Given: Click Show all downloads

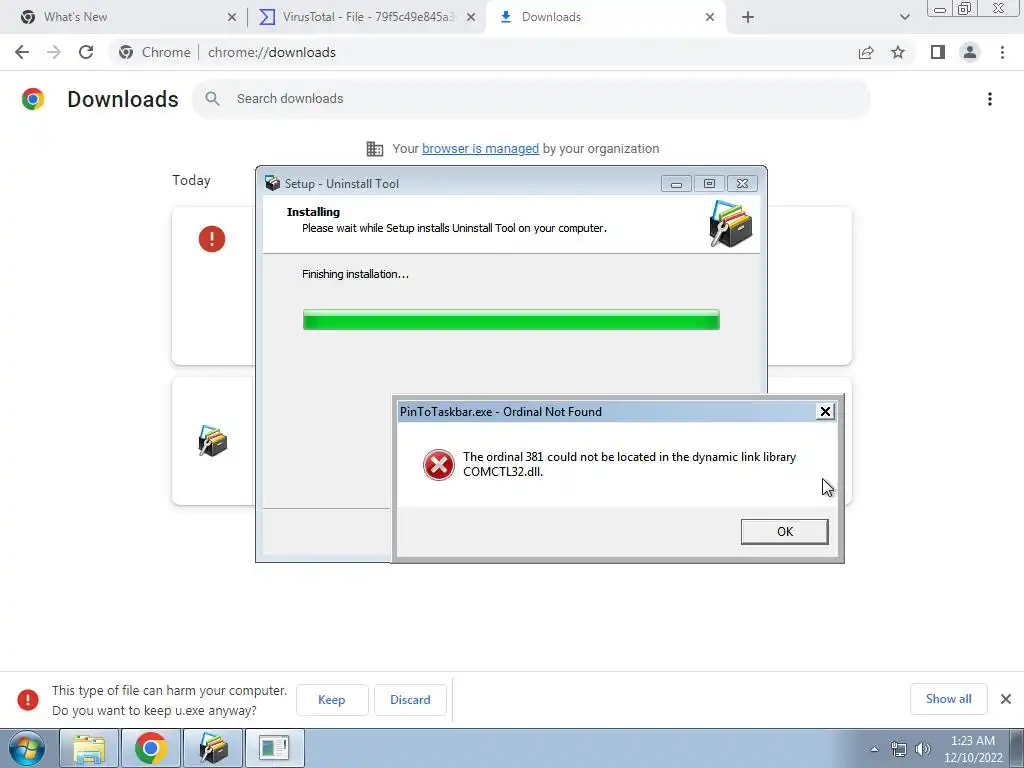Looking at the screenshot, I should pyautogui.click(x=948, y=699).
